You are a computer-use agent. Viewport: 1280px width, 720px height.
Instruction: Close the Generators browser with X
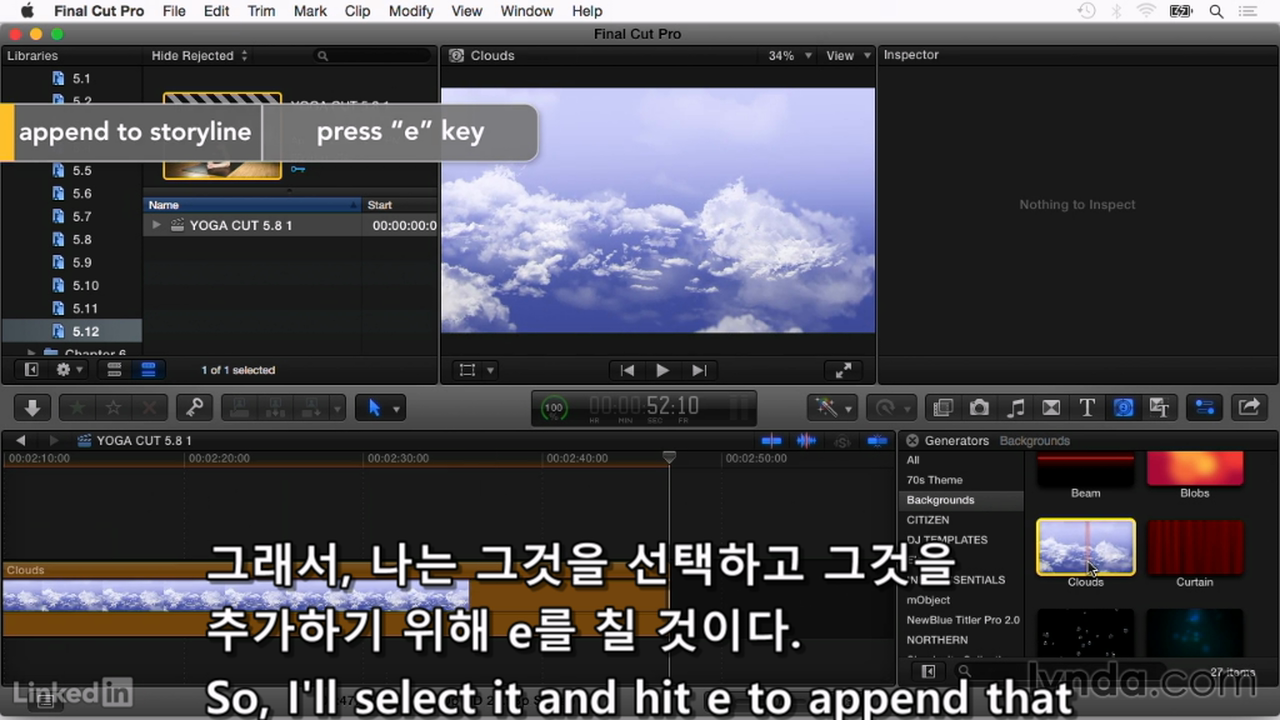[x=912, y=440]
